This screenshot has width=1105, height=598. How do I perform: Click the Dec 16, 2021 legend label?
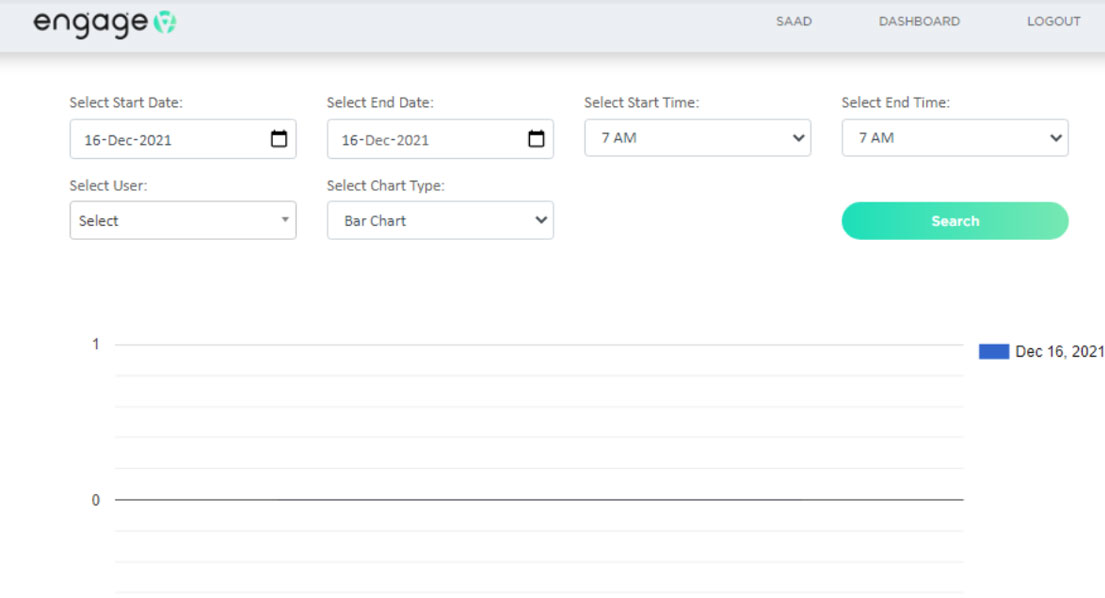(x=1059, y=351)
